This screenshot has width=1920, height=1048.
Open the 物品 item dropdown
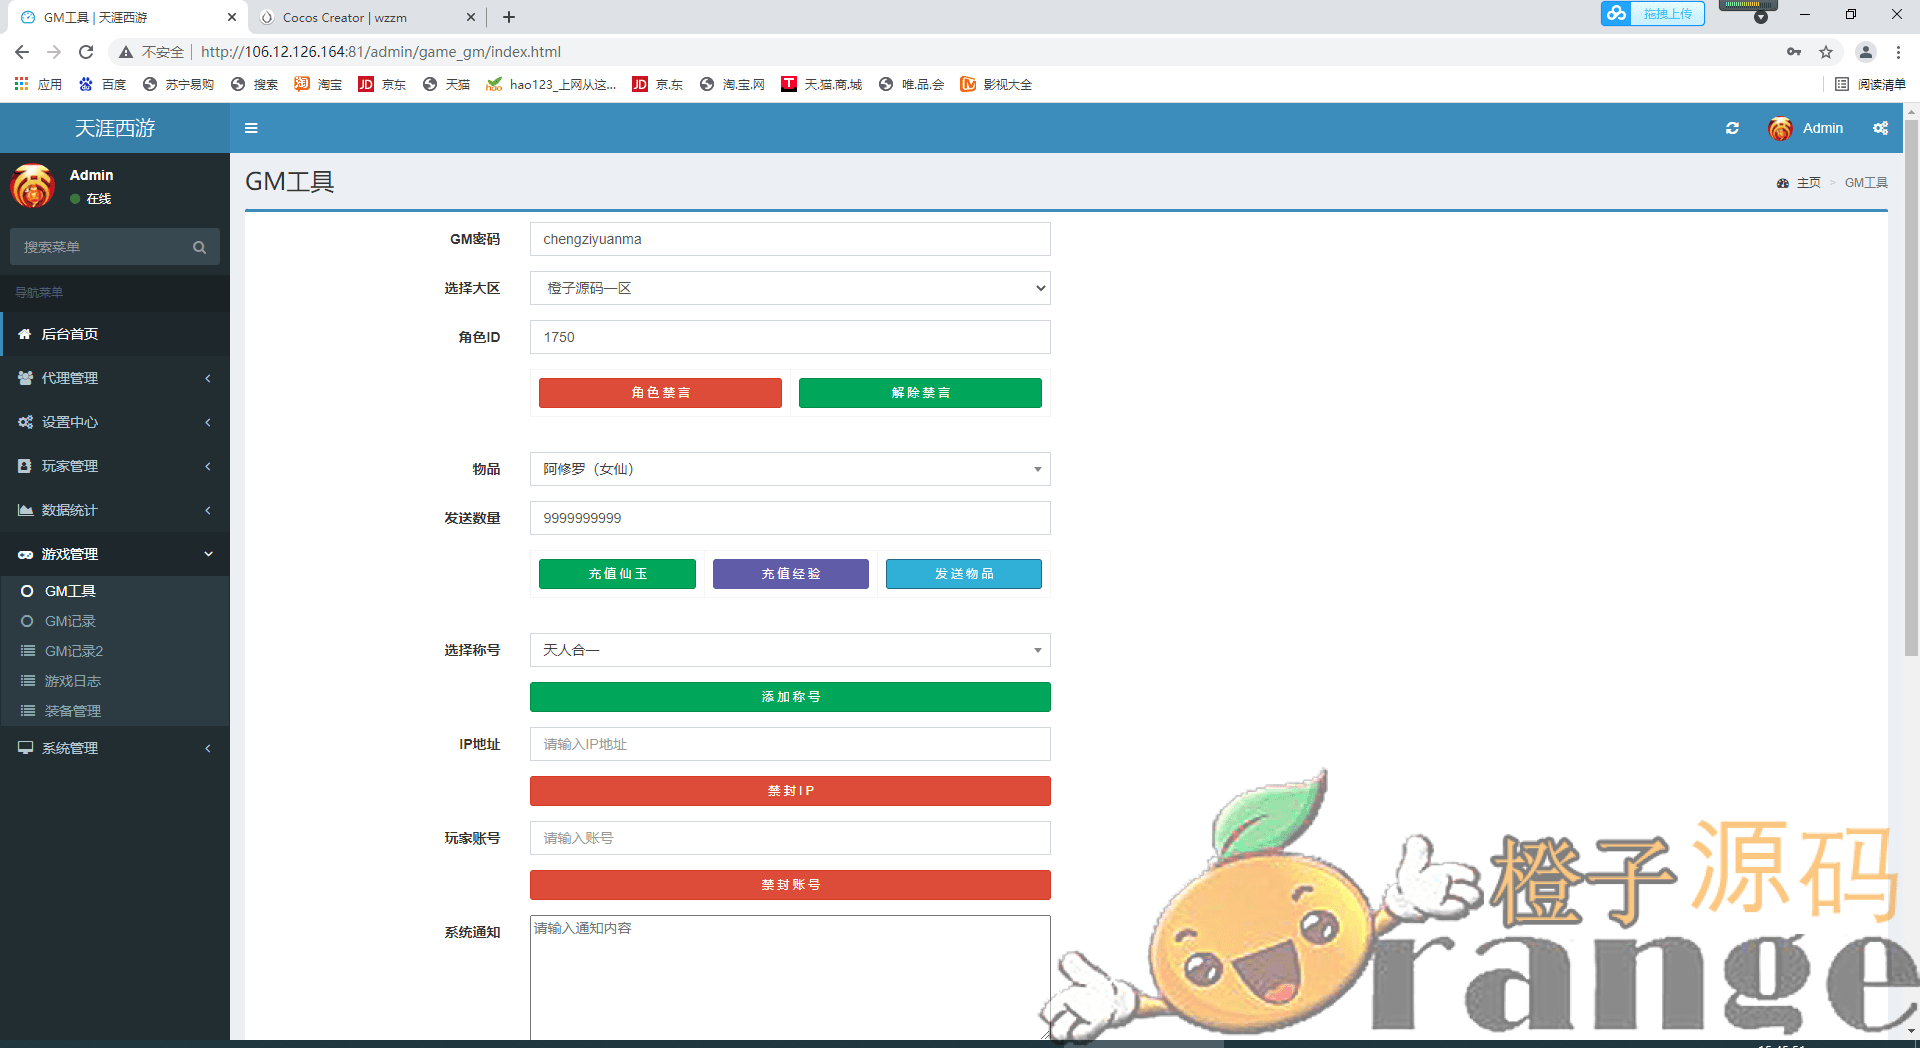click(x=789, y=469)
